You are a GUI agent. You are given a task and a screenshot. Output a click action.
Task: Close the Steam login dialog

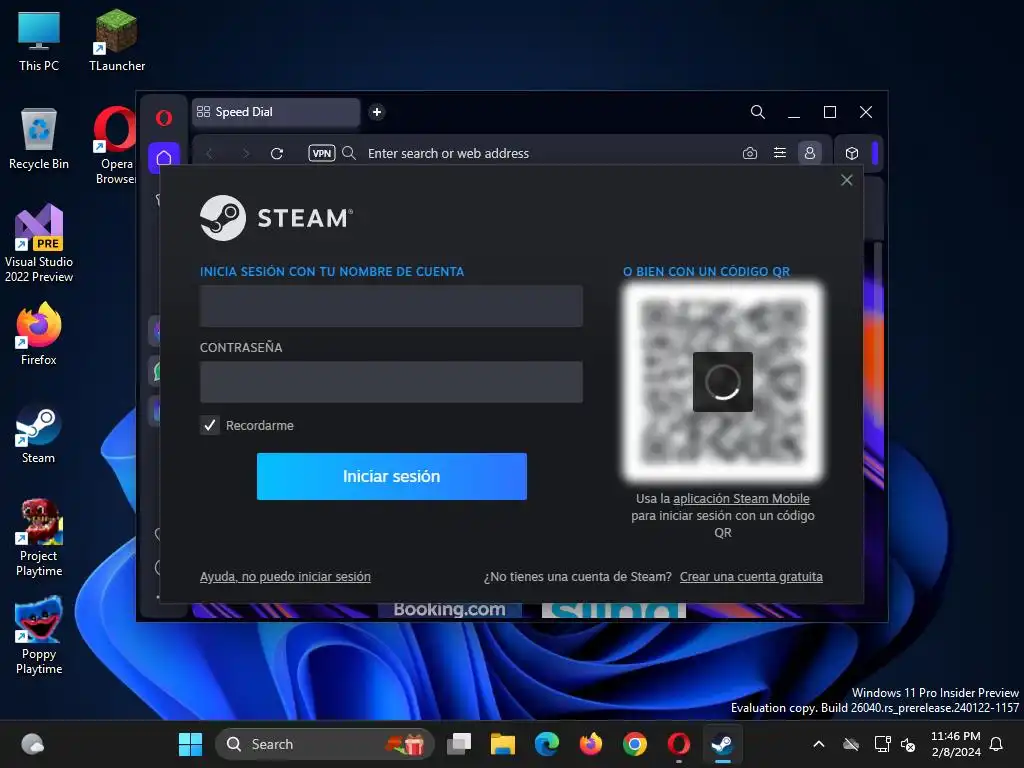click(x=846, y=180)
